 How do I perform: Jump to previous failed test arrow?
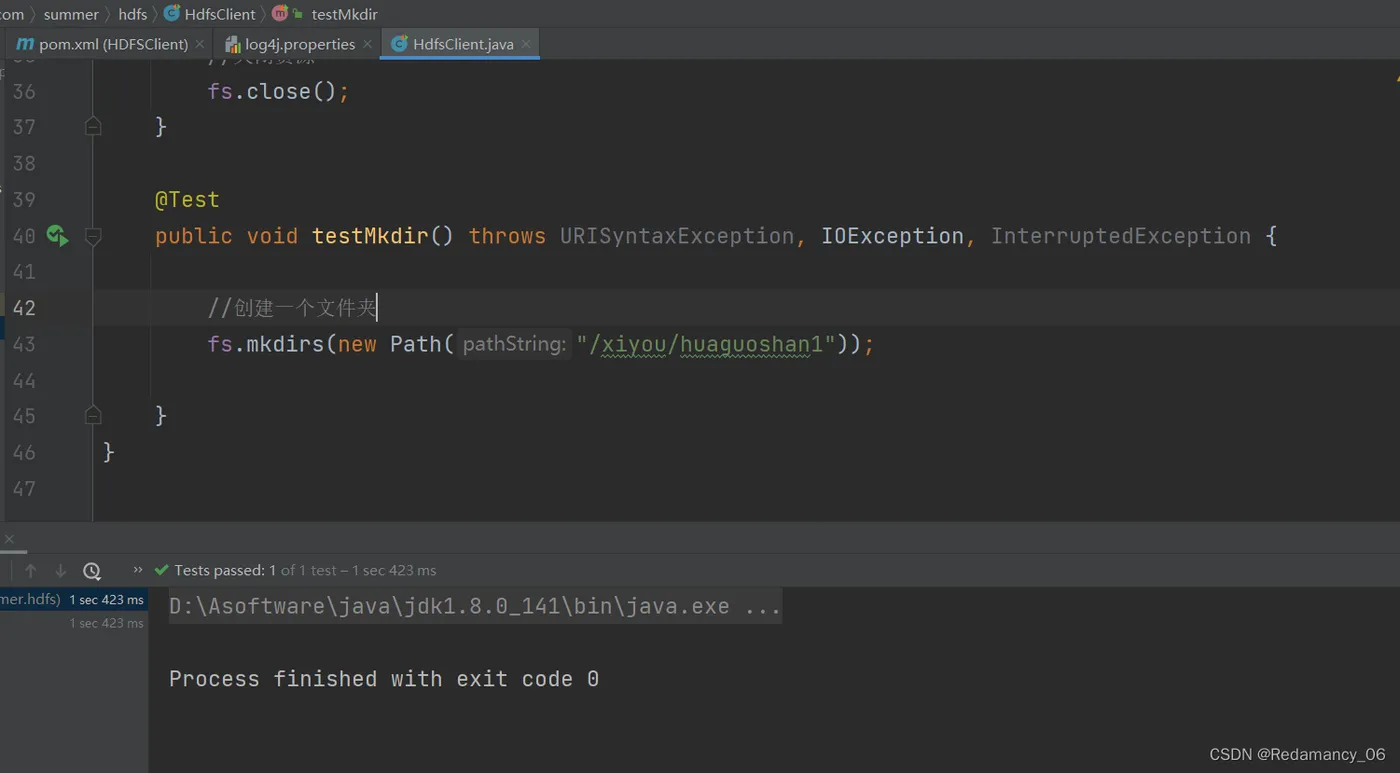coord(31,570)
